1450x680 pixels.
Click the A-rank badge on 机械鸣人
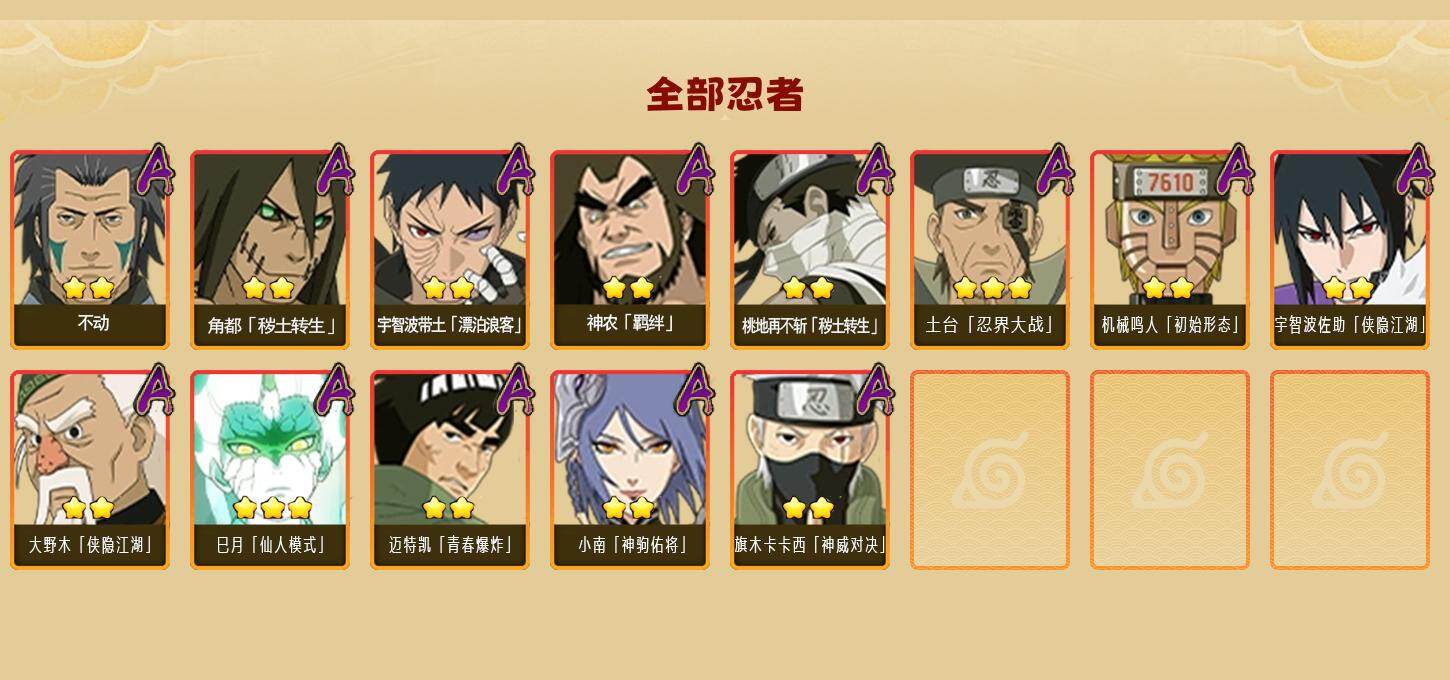point(1235,170)
